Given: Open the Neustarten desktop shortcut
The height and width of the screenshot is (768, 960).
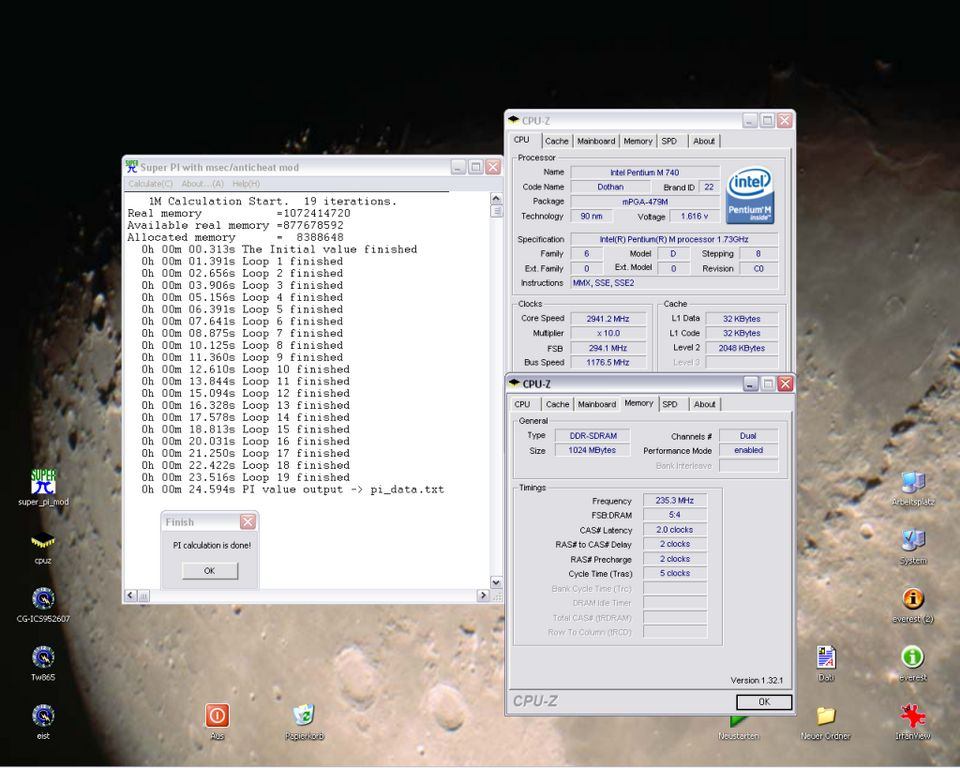Looking at the screenshot, I should coord(738,720).
